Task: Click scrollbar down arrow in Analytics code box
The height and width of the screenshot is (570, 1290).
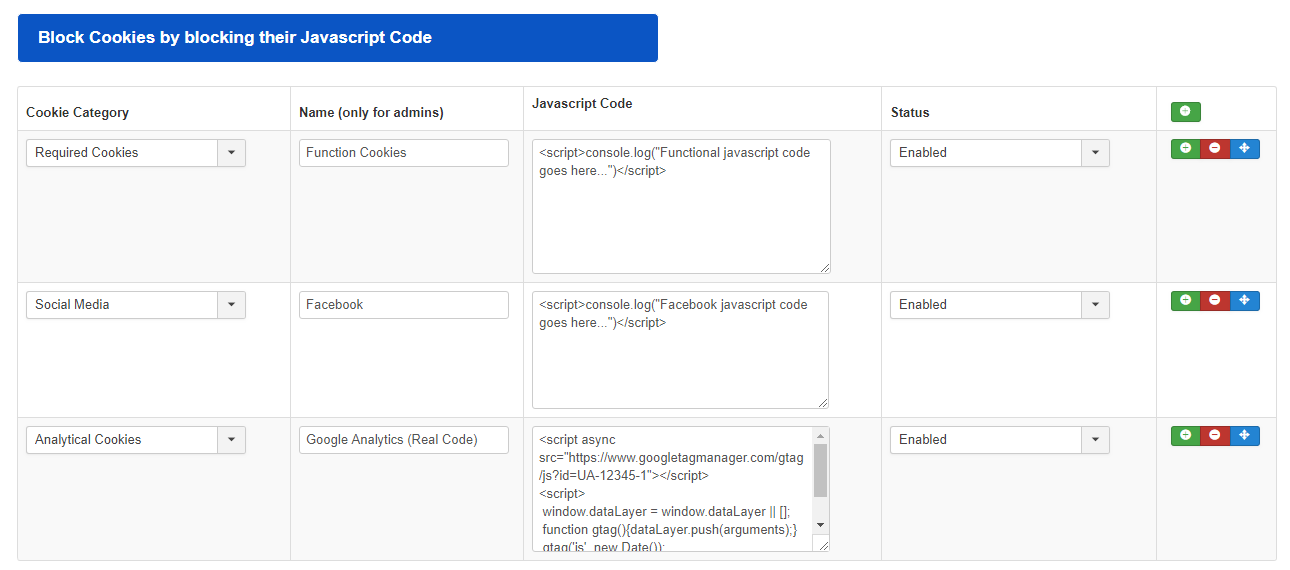Action: [820, 525]
